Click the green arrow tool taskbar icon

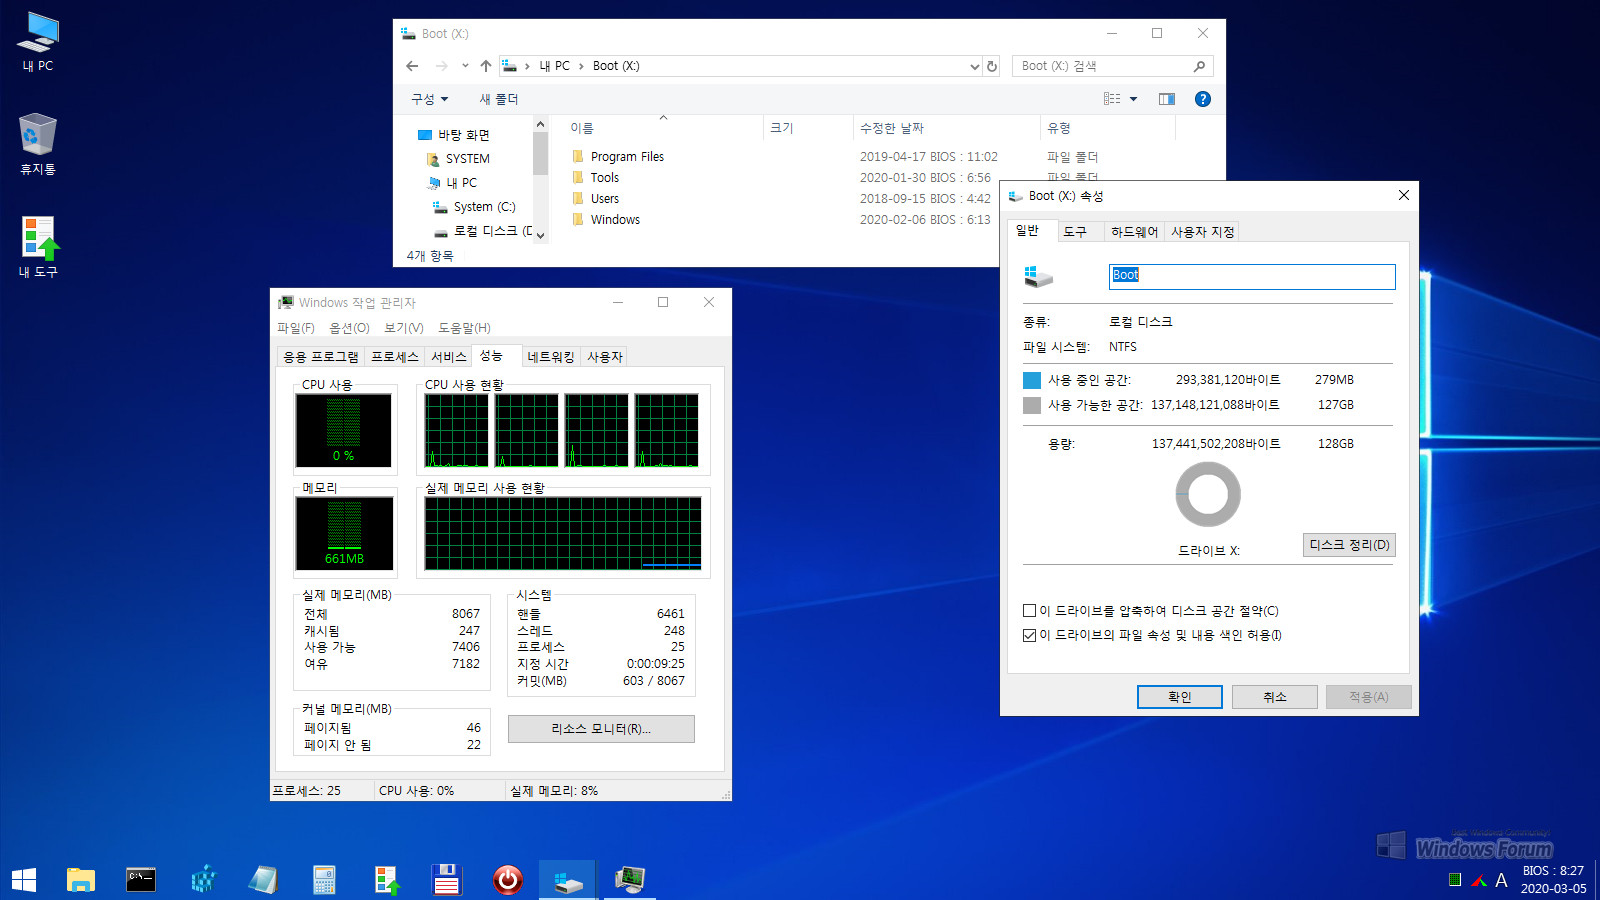click(386, 880)
